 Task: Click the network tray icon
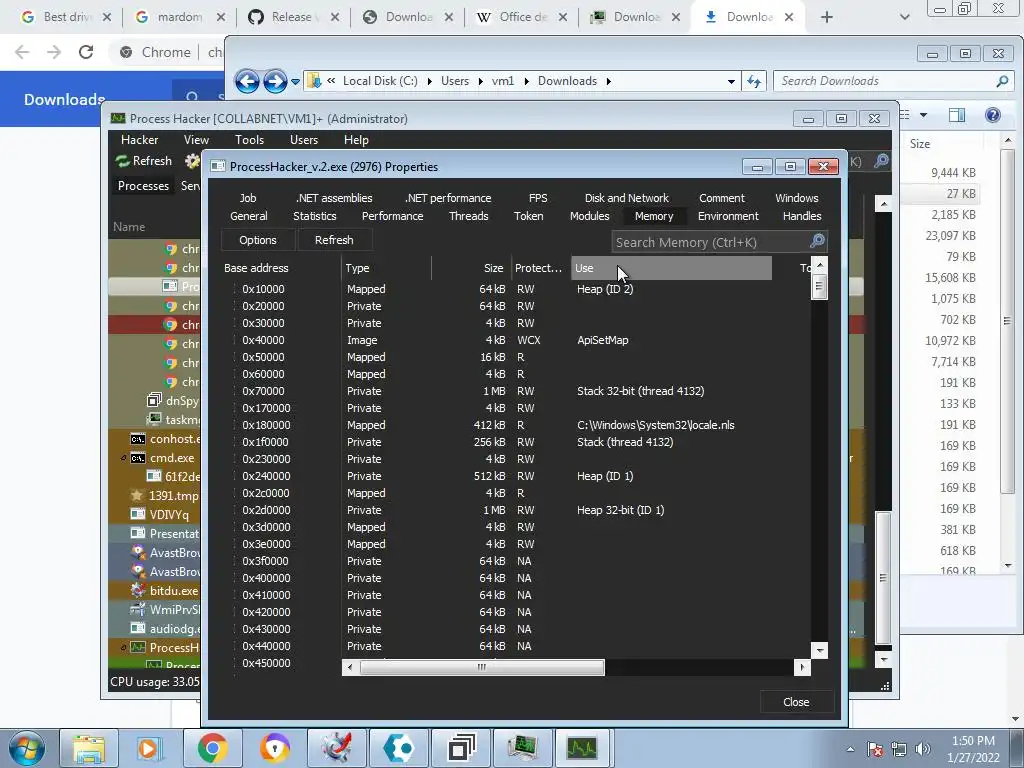[899, 749]
